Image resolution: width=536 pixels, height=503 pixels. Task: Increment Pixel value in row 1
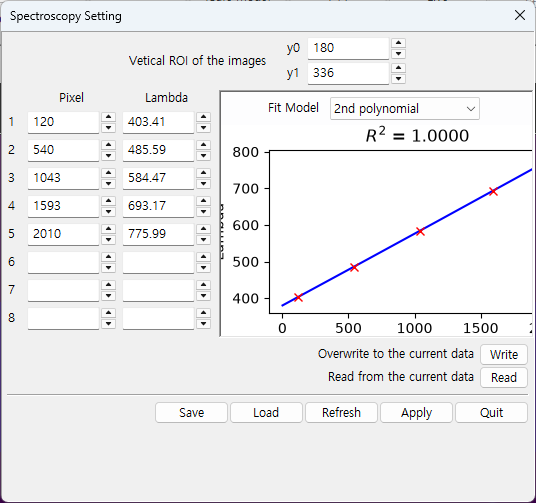(x=108, y=117)
